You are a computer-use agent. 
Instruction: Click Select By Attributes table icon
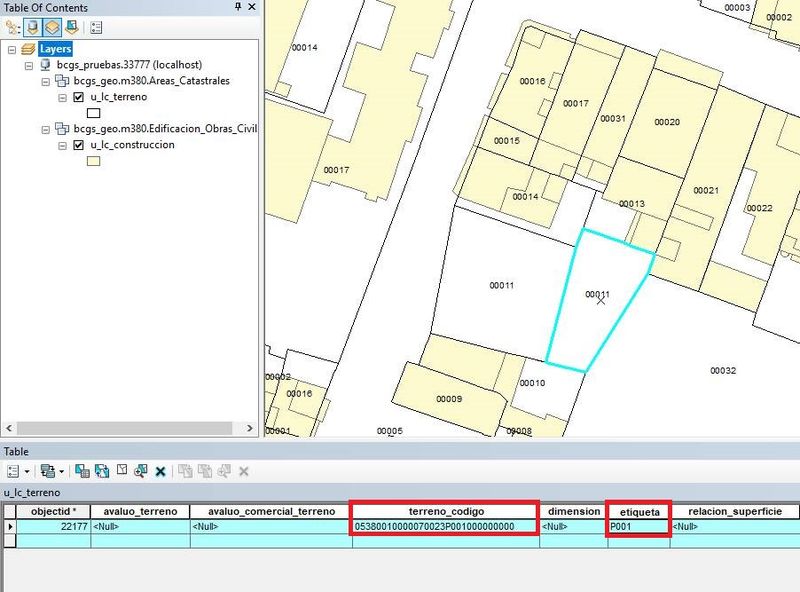(82, 471)
